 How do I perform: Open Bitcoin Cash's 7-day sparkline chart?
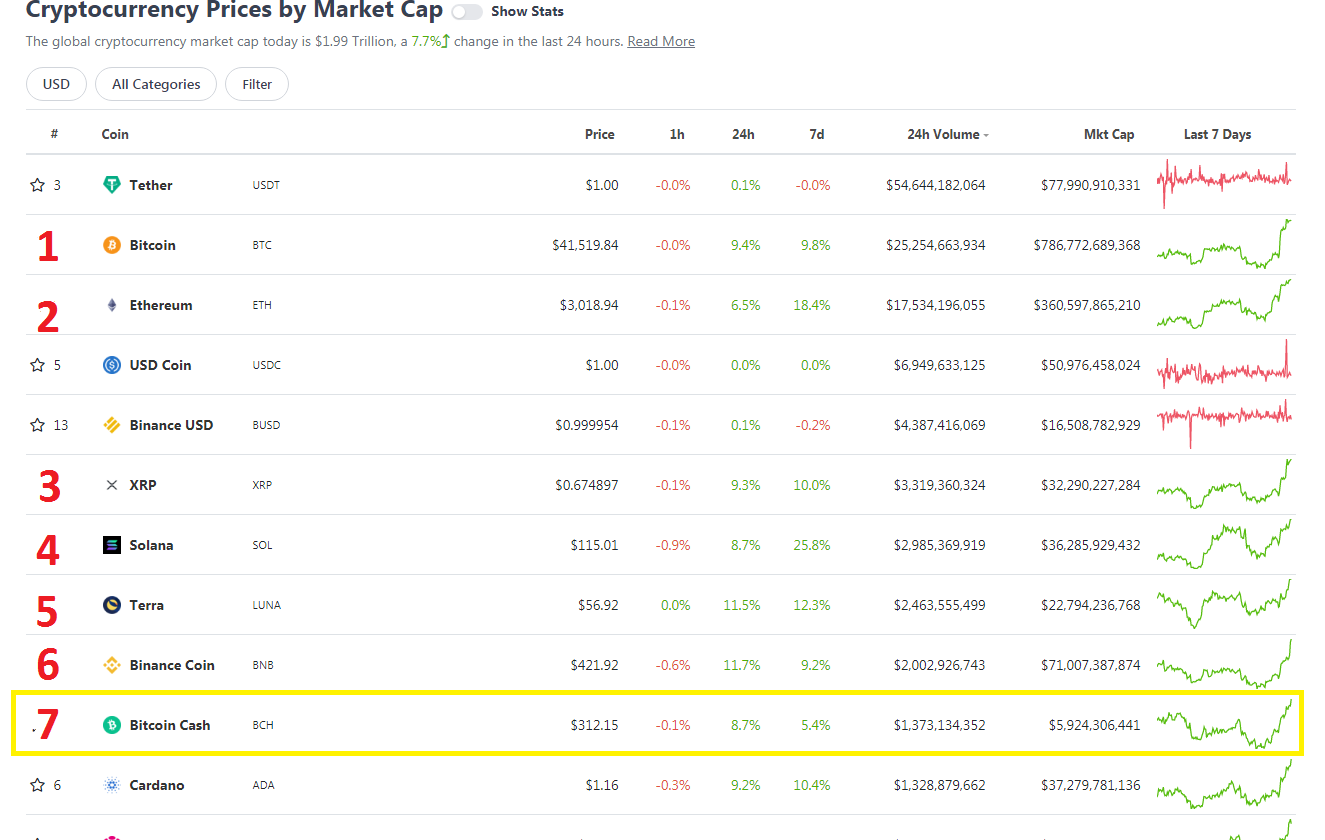1224,724
